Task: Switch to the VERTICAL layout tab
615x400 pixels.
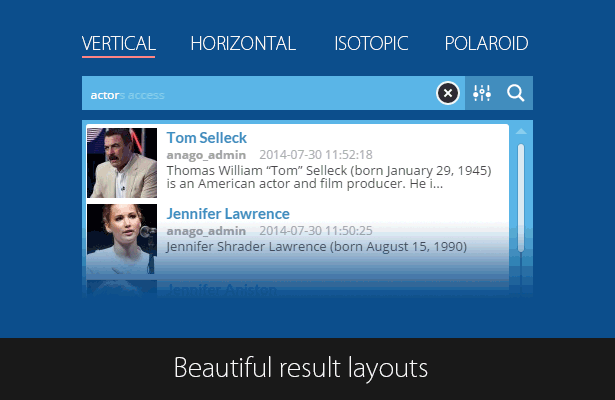Action: point(118,44)
